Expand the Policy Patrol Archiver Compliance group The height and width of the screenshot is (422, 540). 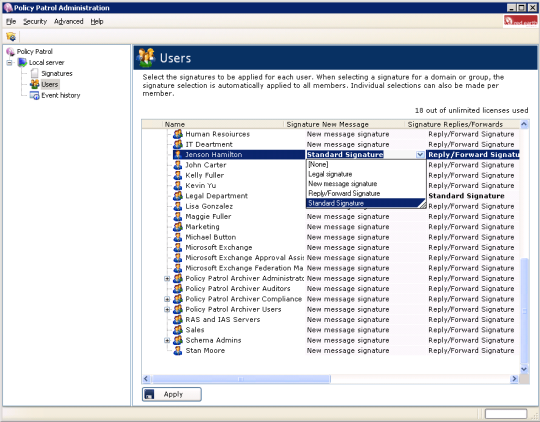(167, 299)
